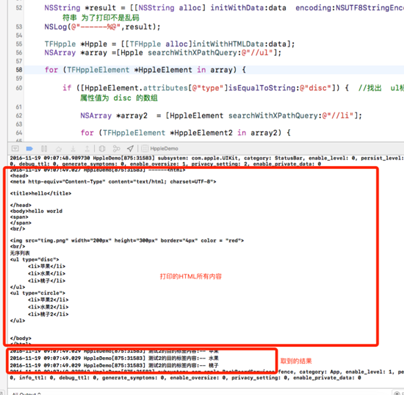Click the Step Out debug icon
404x395 pixels.
tap(87, 149)
